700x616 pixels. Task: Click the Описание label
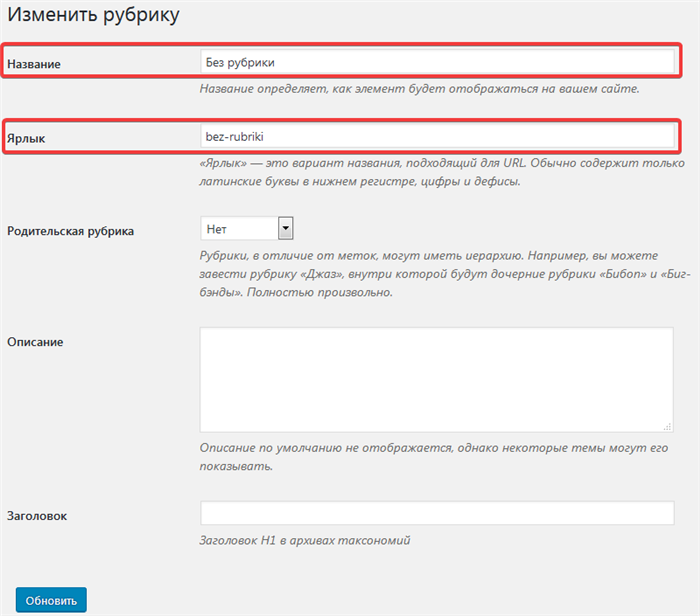[x=35, y=342]
